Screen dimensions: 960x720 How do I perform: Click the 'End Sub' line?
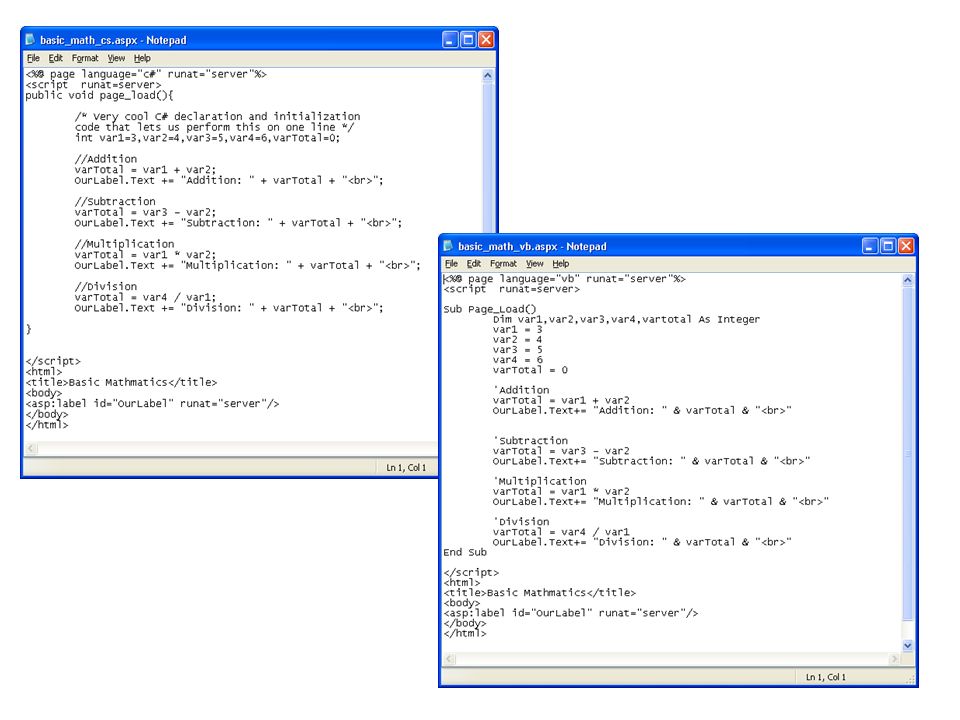[465, 552]
